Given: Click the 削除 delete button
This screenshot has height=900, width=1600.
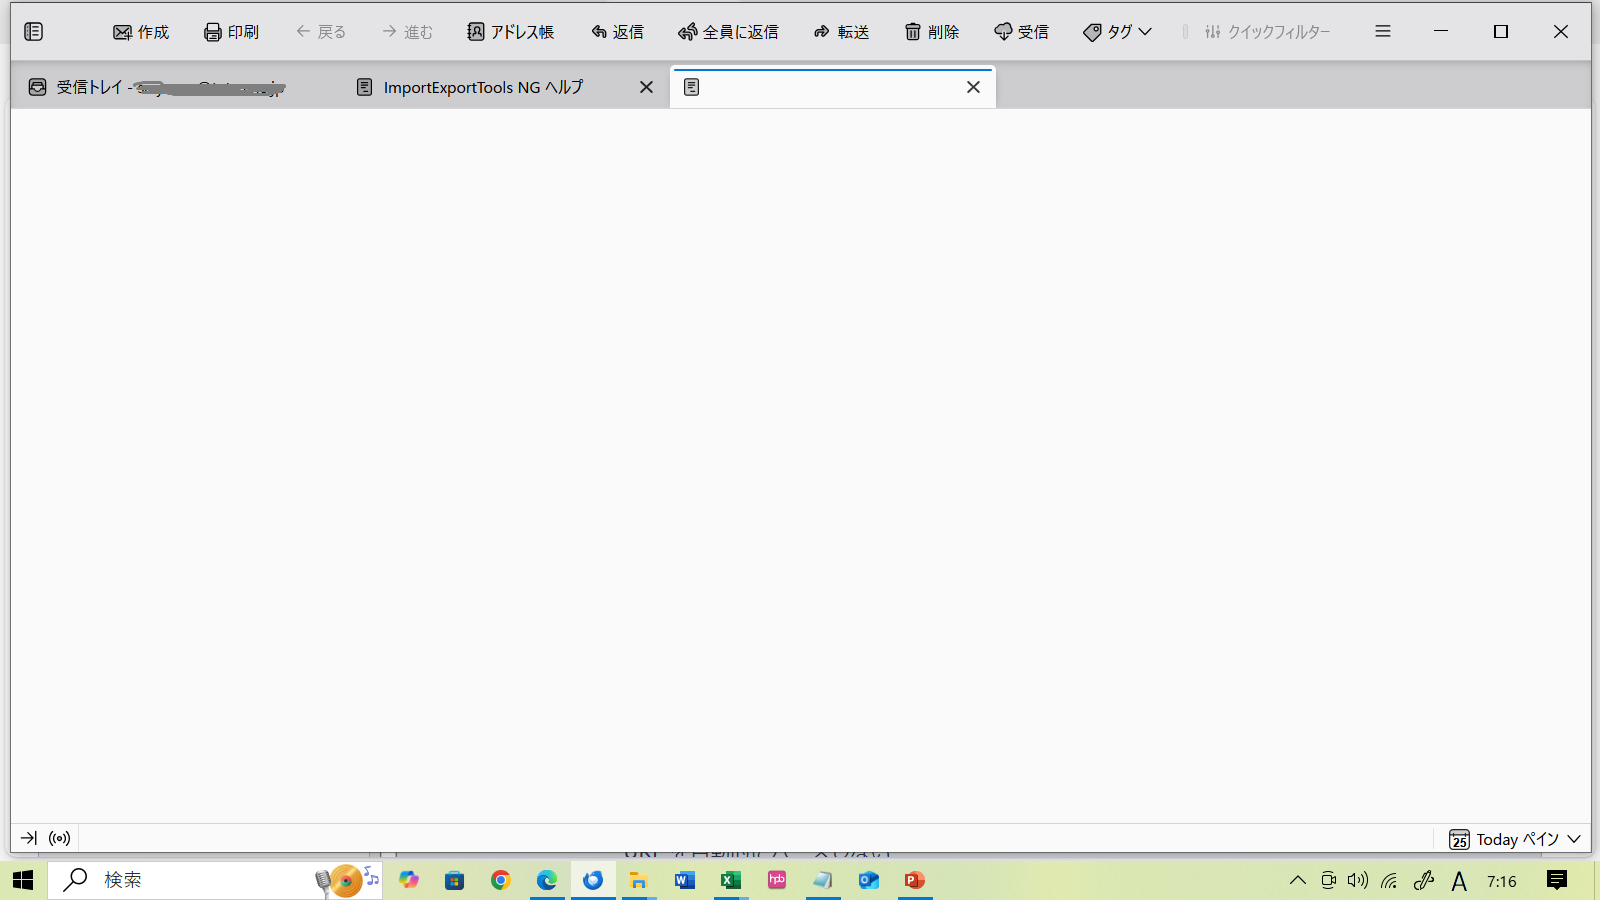Looking at the screenshot, I should pos(932,32).
